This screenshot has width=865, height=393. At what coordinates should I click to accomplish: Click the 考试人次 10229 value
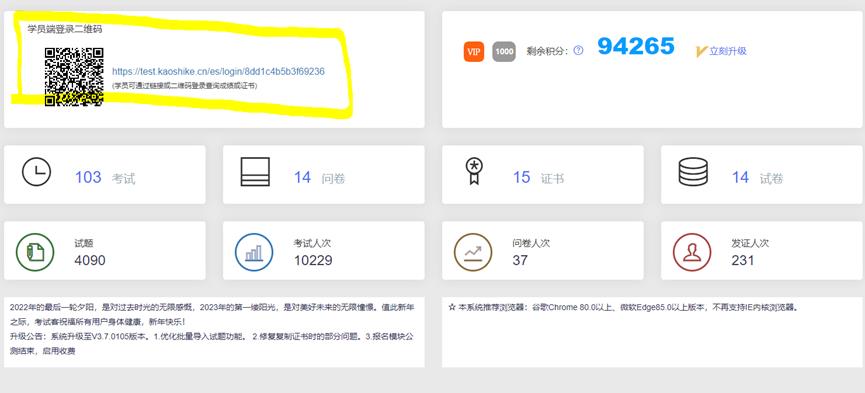313,260
